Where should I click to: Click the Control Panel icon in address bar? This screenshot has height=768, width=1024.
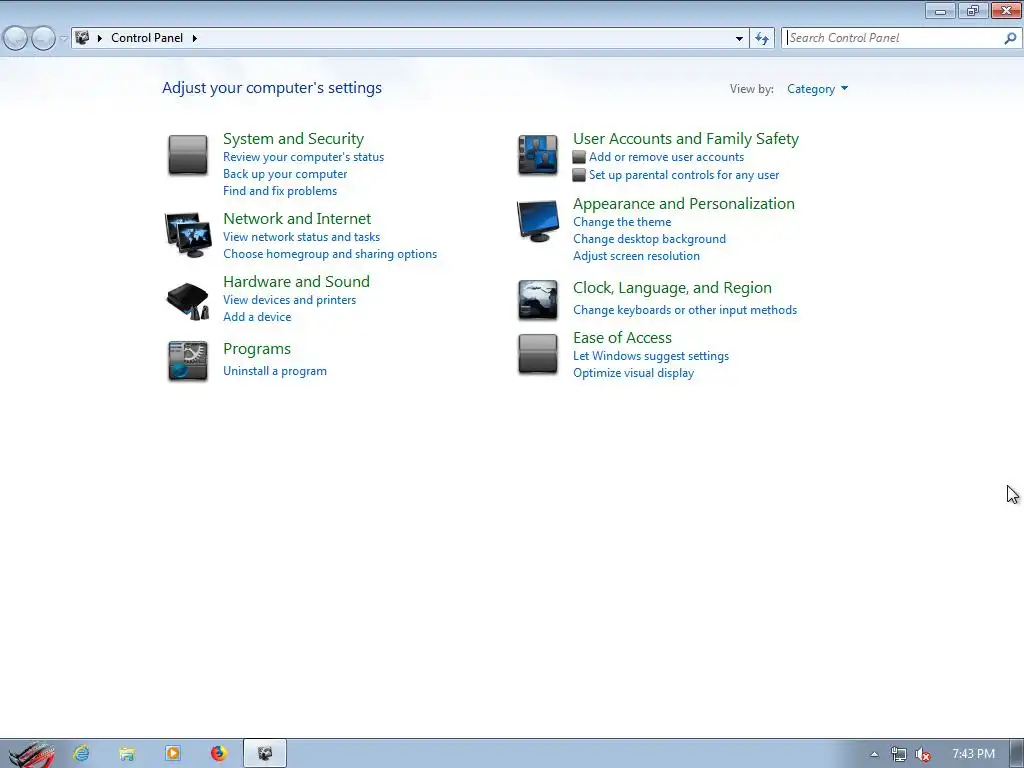point(82,38)
